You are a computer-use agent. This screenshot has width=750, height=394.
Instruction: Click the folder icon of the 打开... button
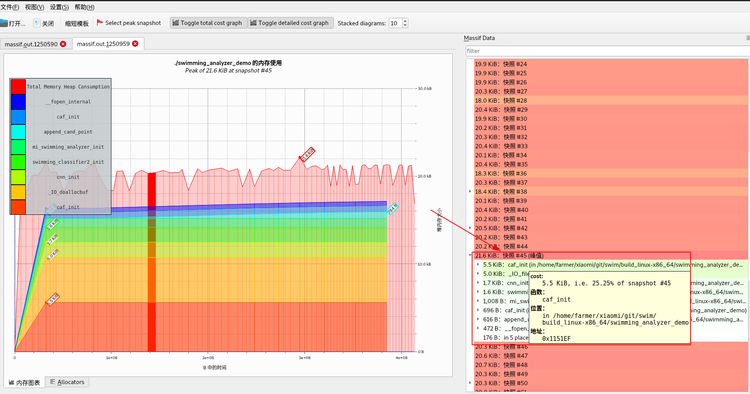[x=4, y=23]
